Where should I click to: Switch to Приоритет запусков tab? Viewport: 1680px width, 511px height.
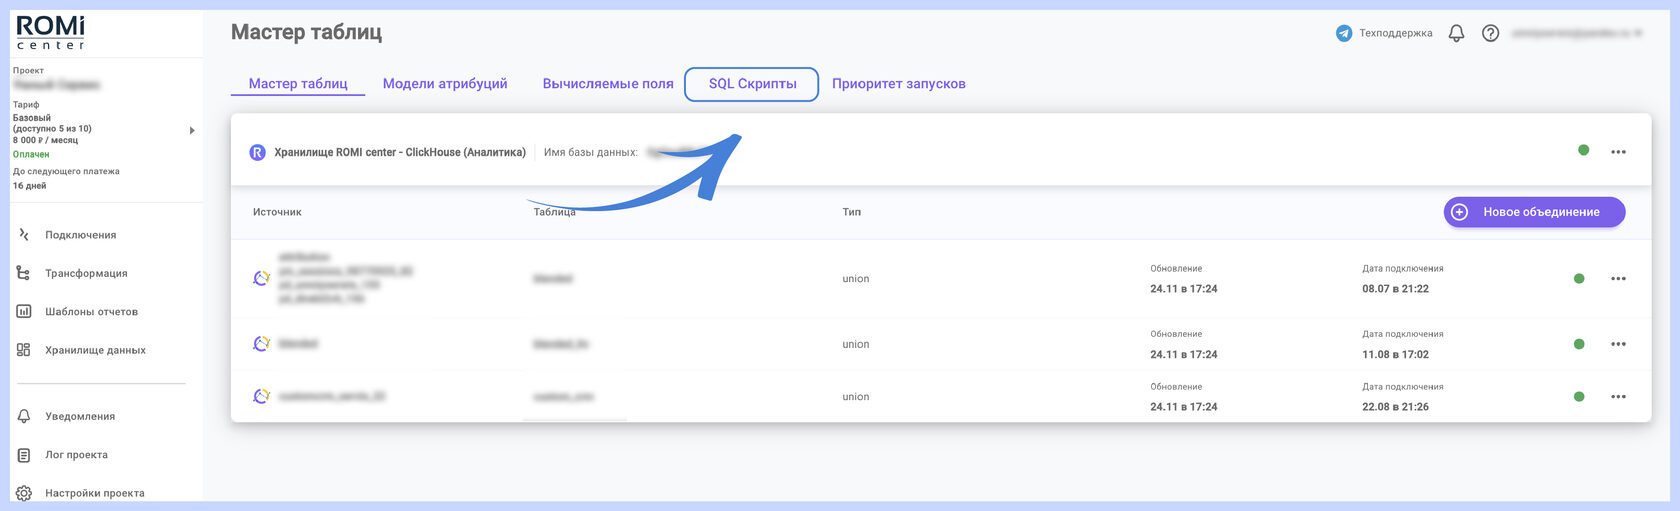pyautogui.click(x=899, y=84)
